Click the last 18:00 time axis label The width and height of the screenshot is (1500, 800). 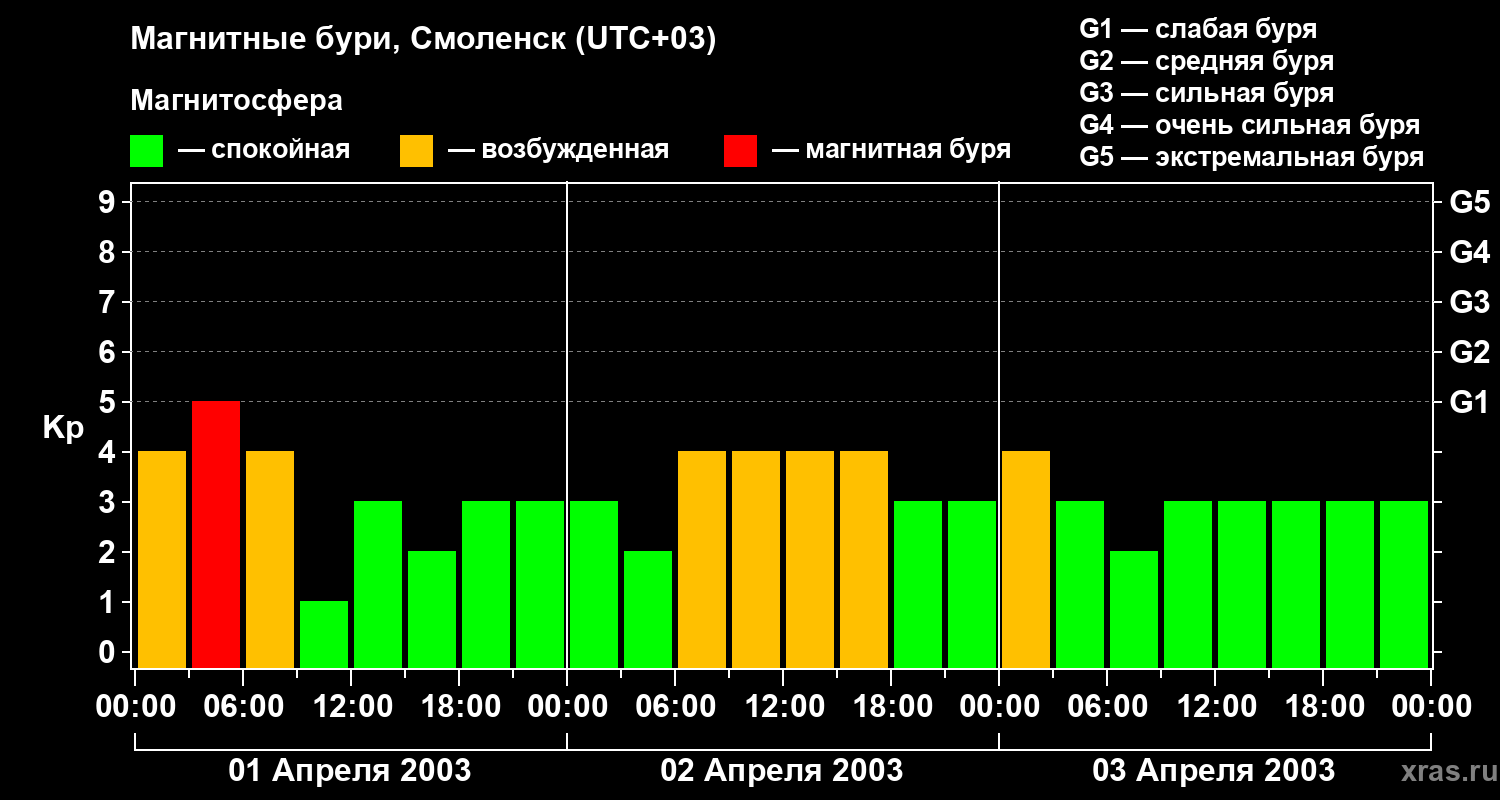(1323, 706)
